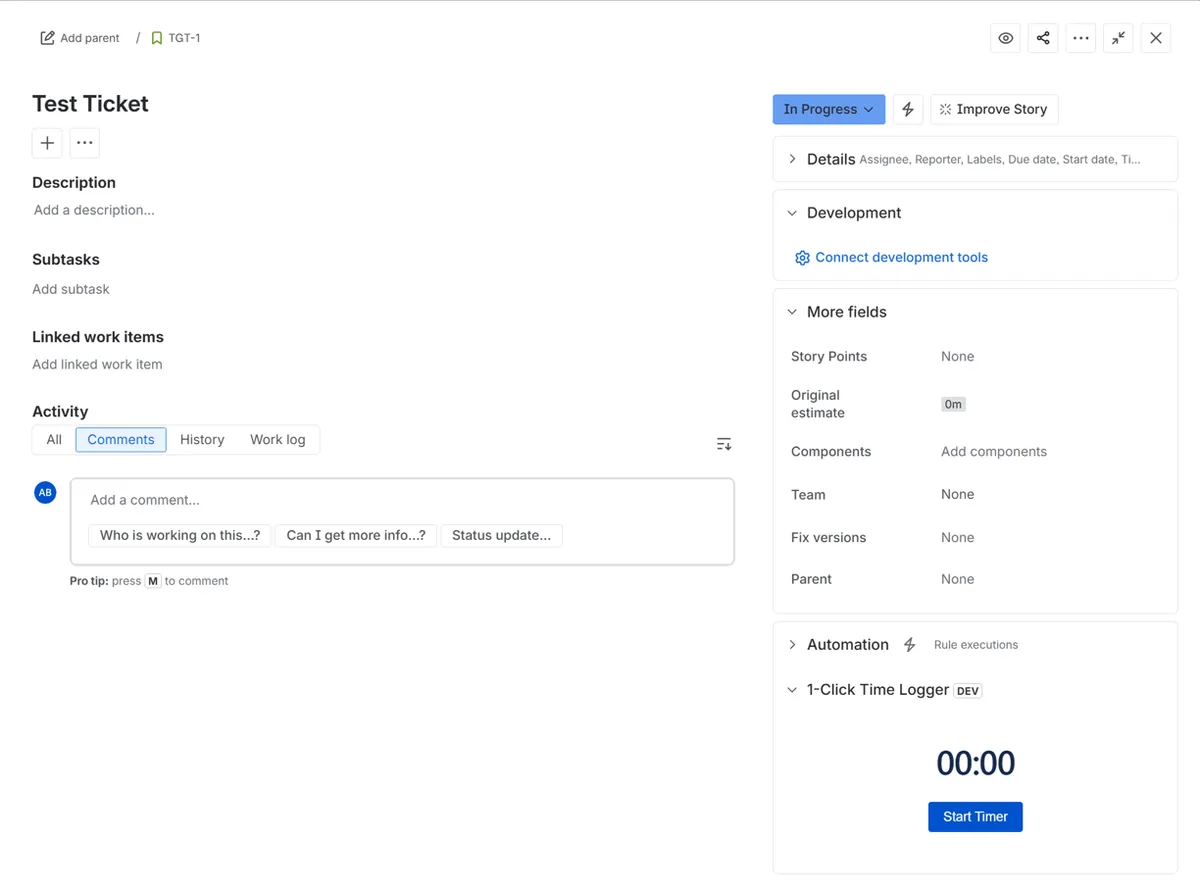Open ellipsis menu under the ticket title
1200x882 pixels.
point(85,143)
